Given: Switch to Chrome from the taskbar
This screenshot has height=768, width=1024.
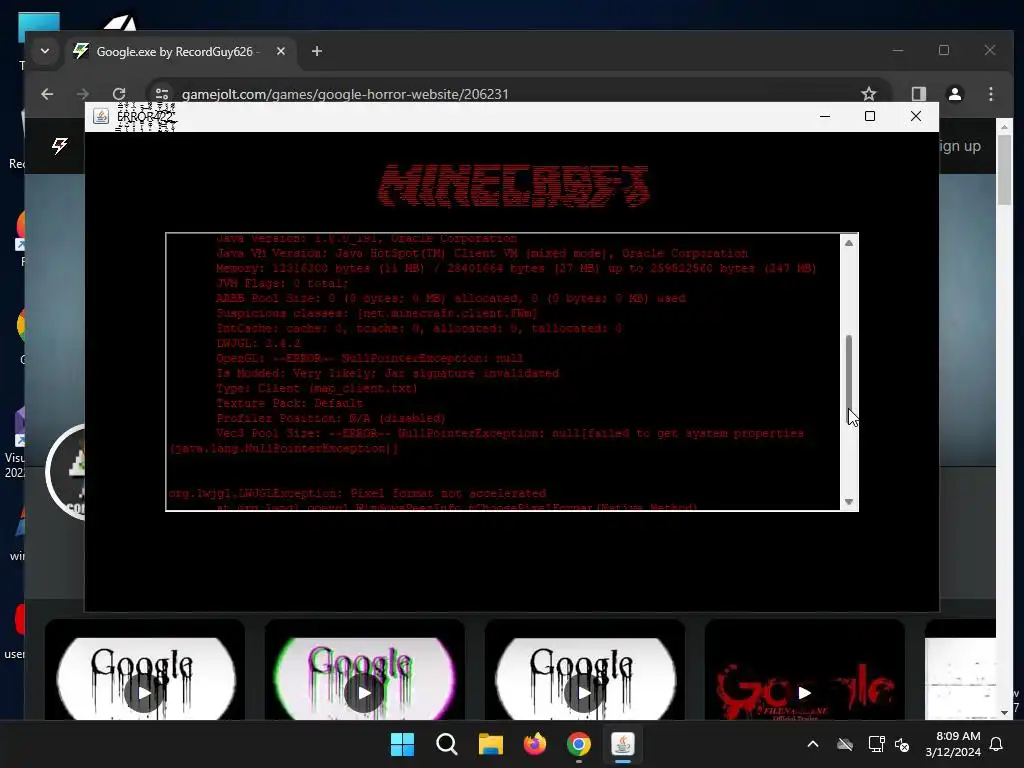Looking at the screenshot, I should point(579,744).
